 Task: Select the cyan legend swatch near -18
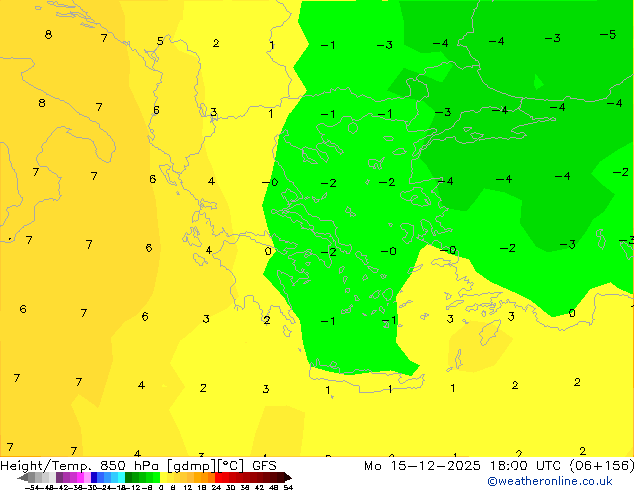(121, 477)
